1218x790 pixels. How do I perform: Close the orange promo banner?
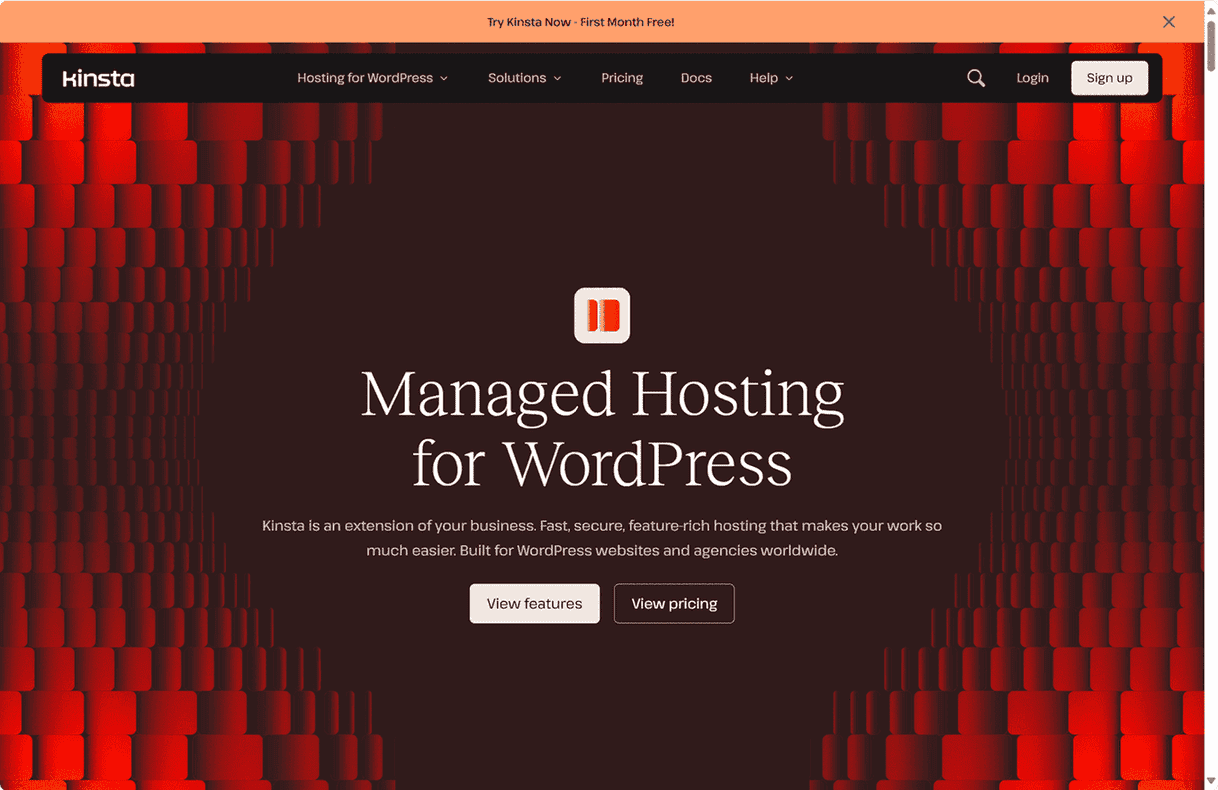point(1168,22)
